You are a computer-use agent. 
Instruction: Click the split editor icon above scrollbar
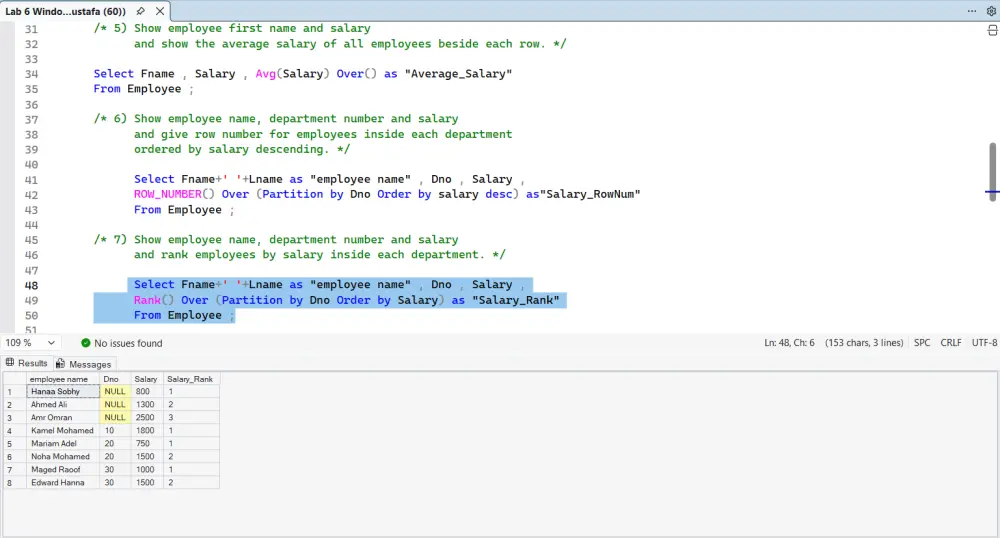[x=992, y=30]
